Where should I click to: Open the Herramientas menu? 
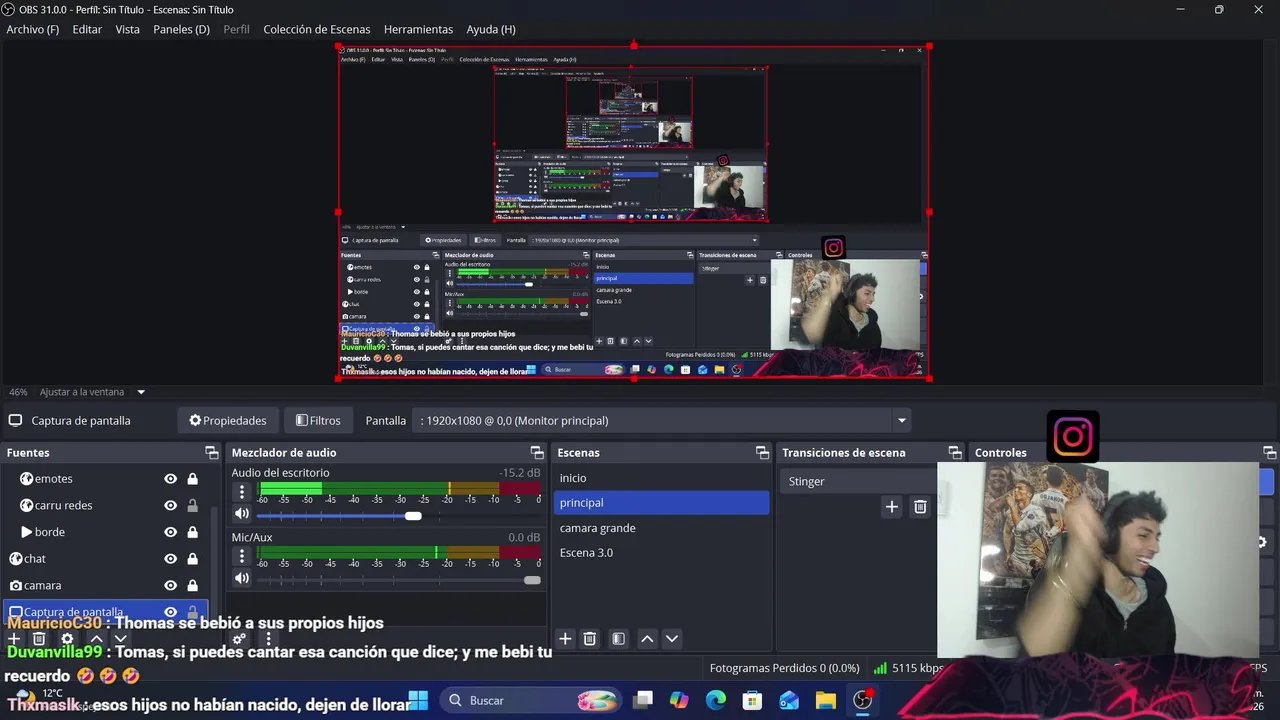pyautogui.click(x=418, y=29)
